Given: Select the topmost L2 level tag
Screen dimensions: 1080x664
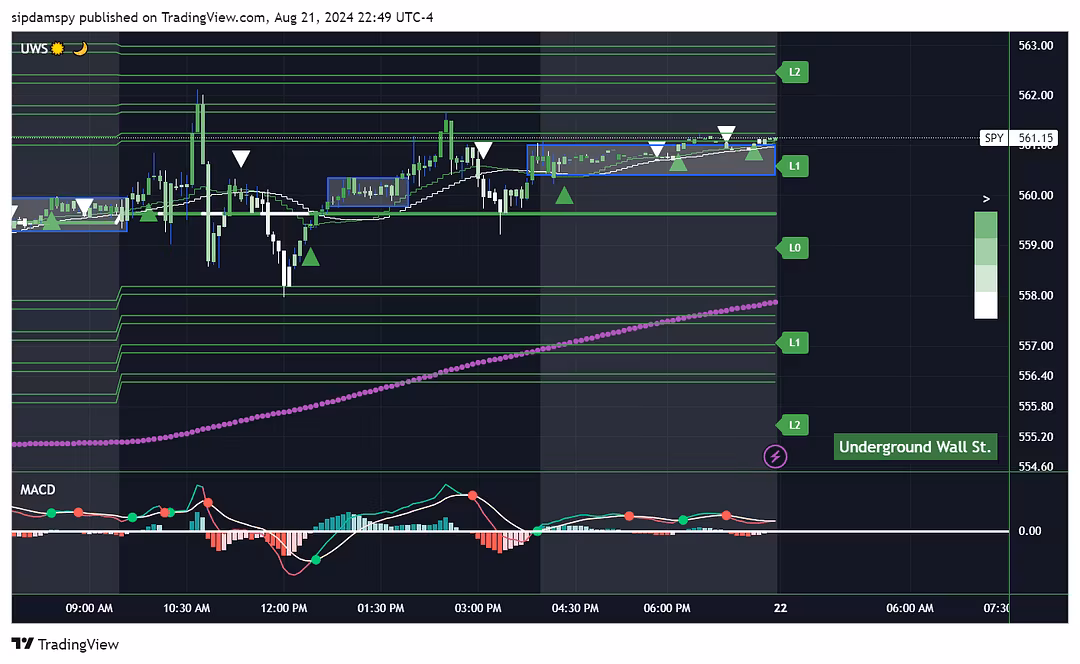Looking at the screenshot, I should point(794,72).
